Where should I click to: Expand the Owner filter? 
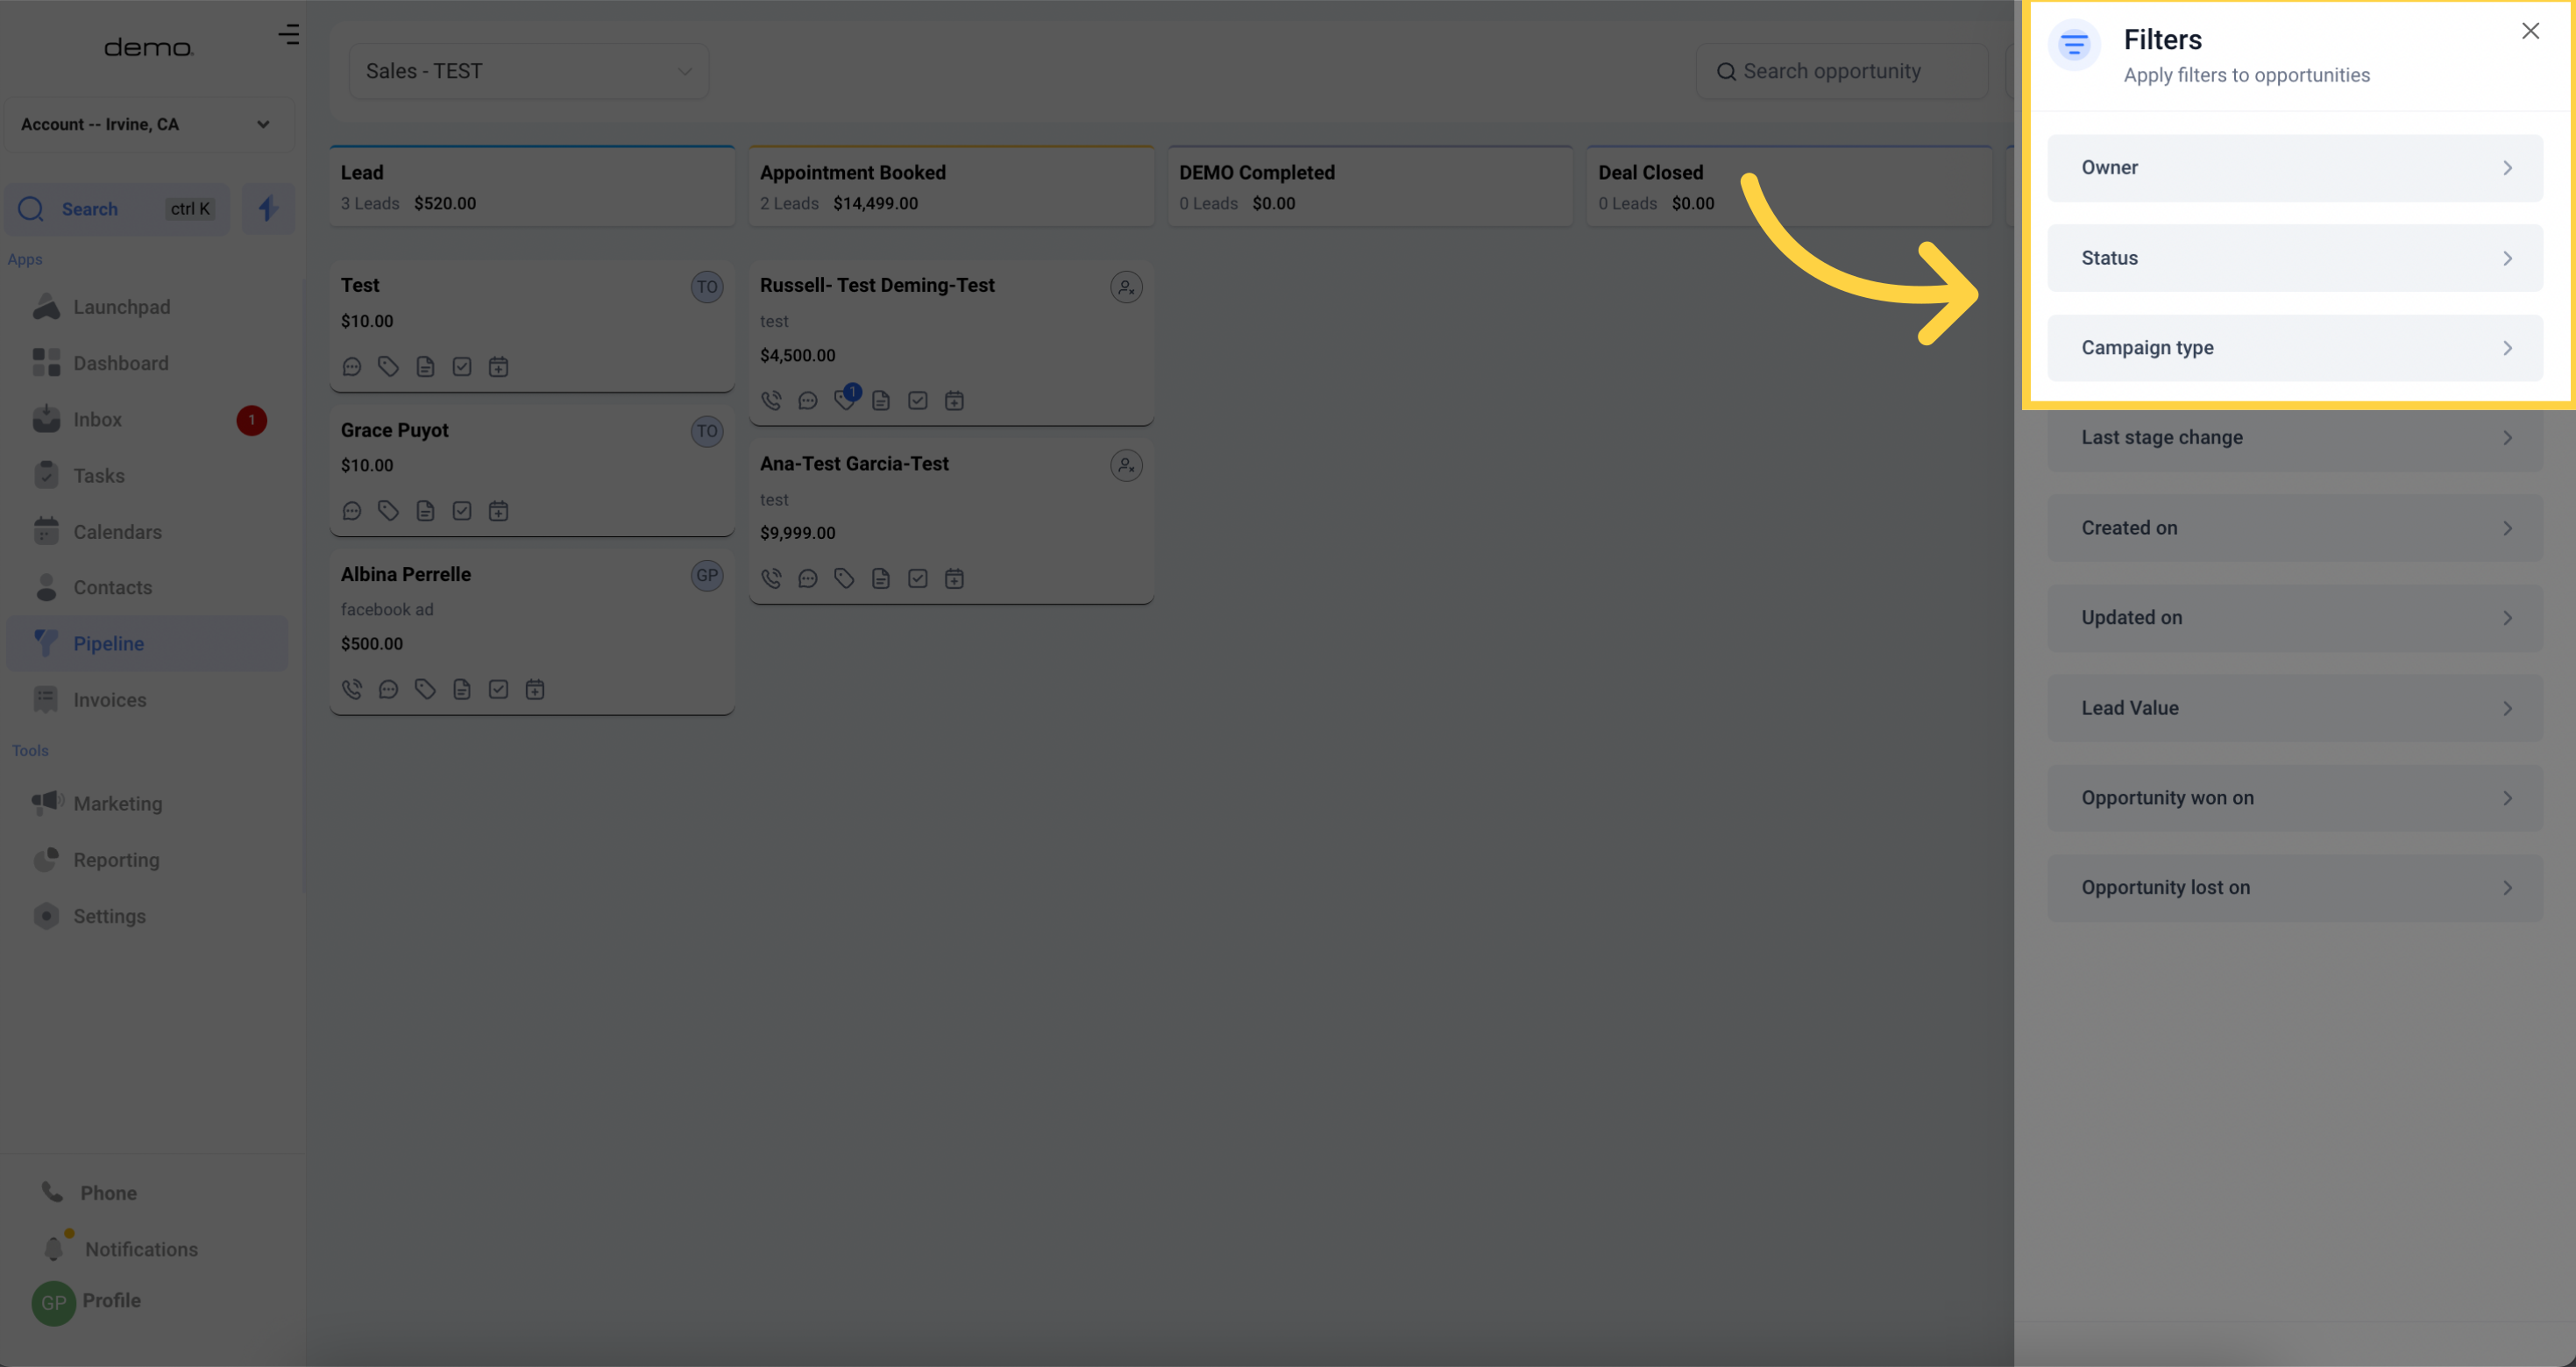pyautogui.click(x=2294, y=168)
